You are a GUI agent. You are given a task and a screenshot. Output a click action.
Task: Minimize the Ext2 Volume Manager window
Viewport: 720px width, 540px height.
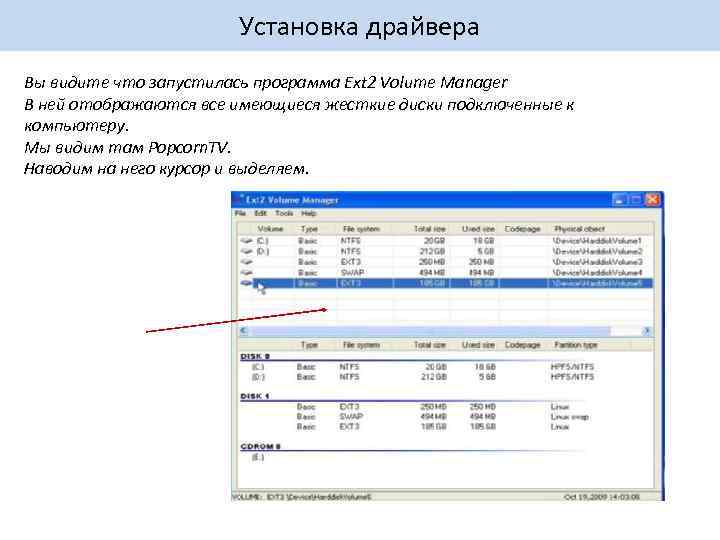pos(619,200)
